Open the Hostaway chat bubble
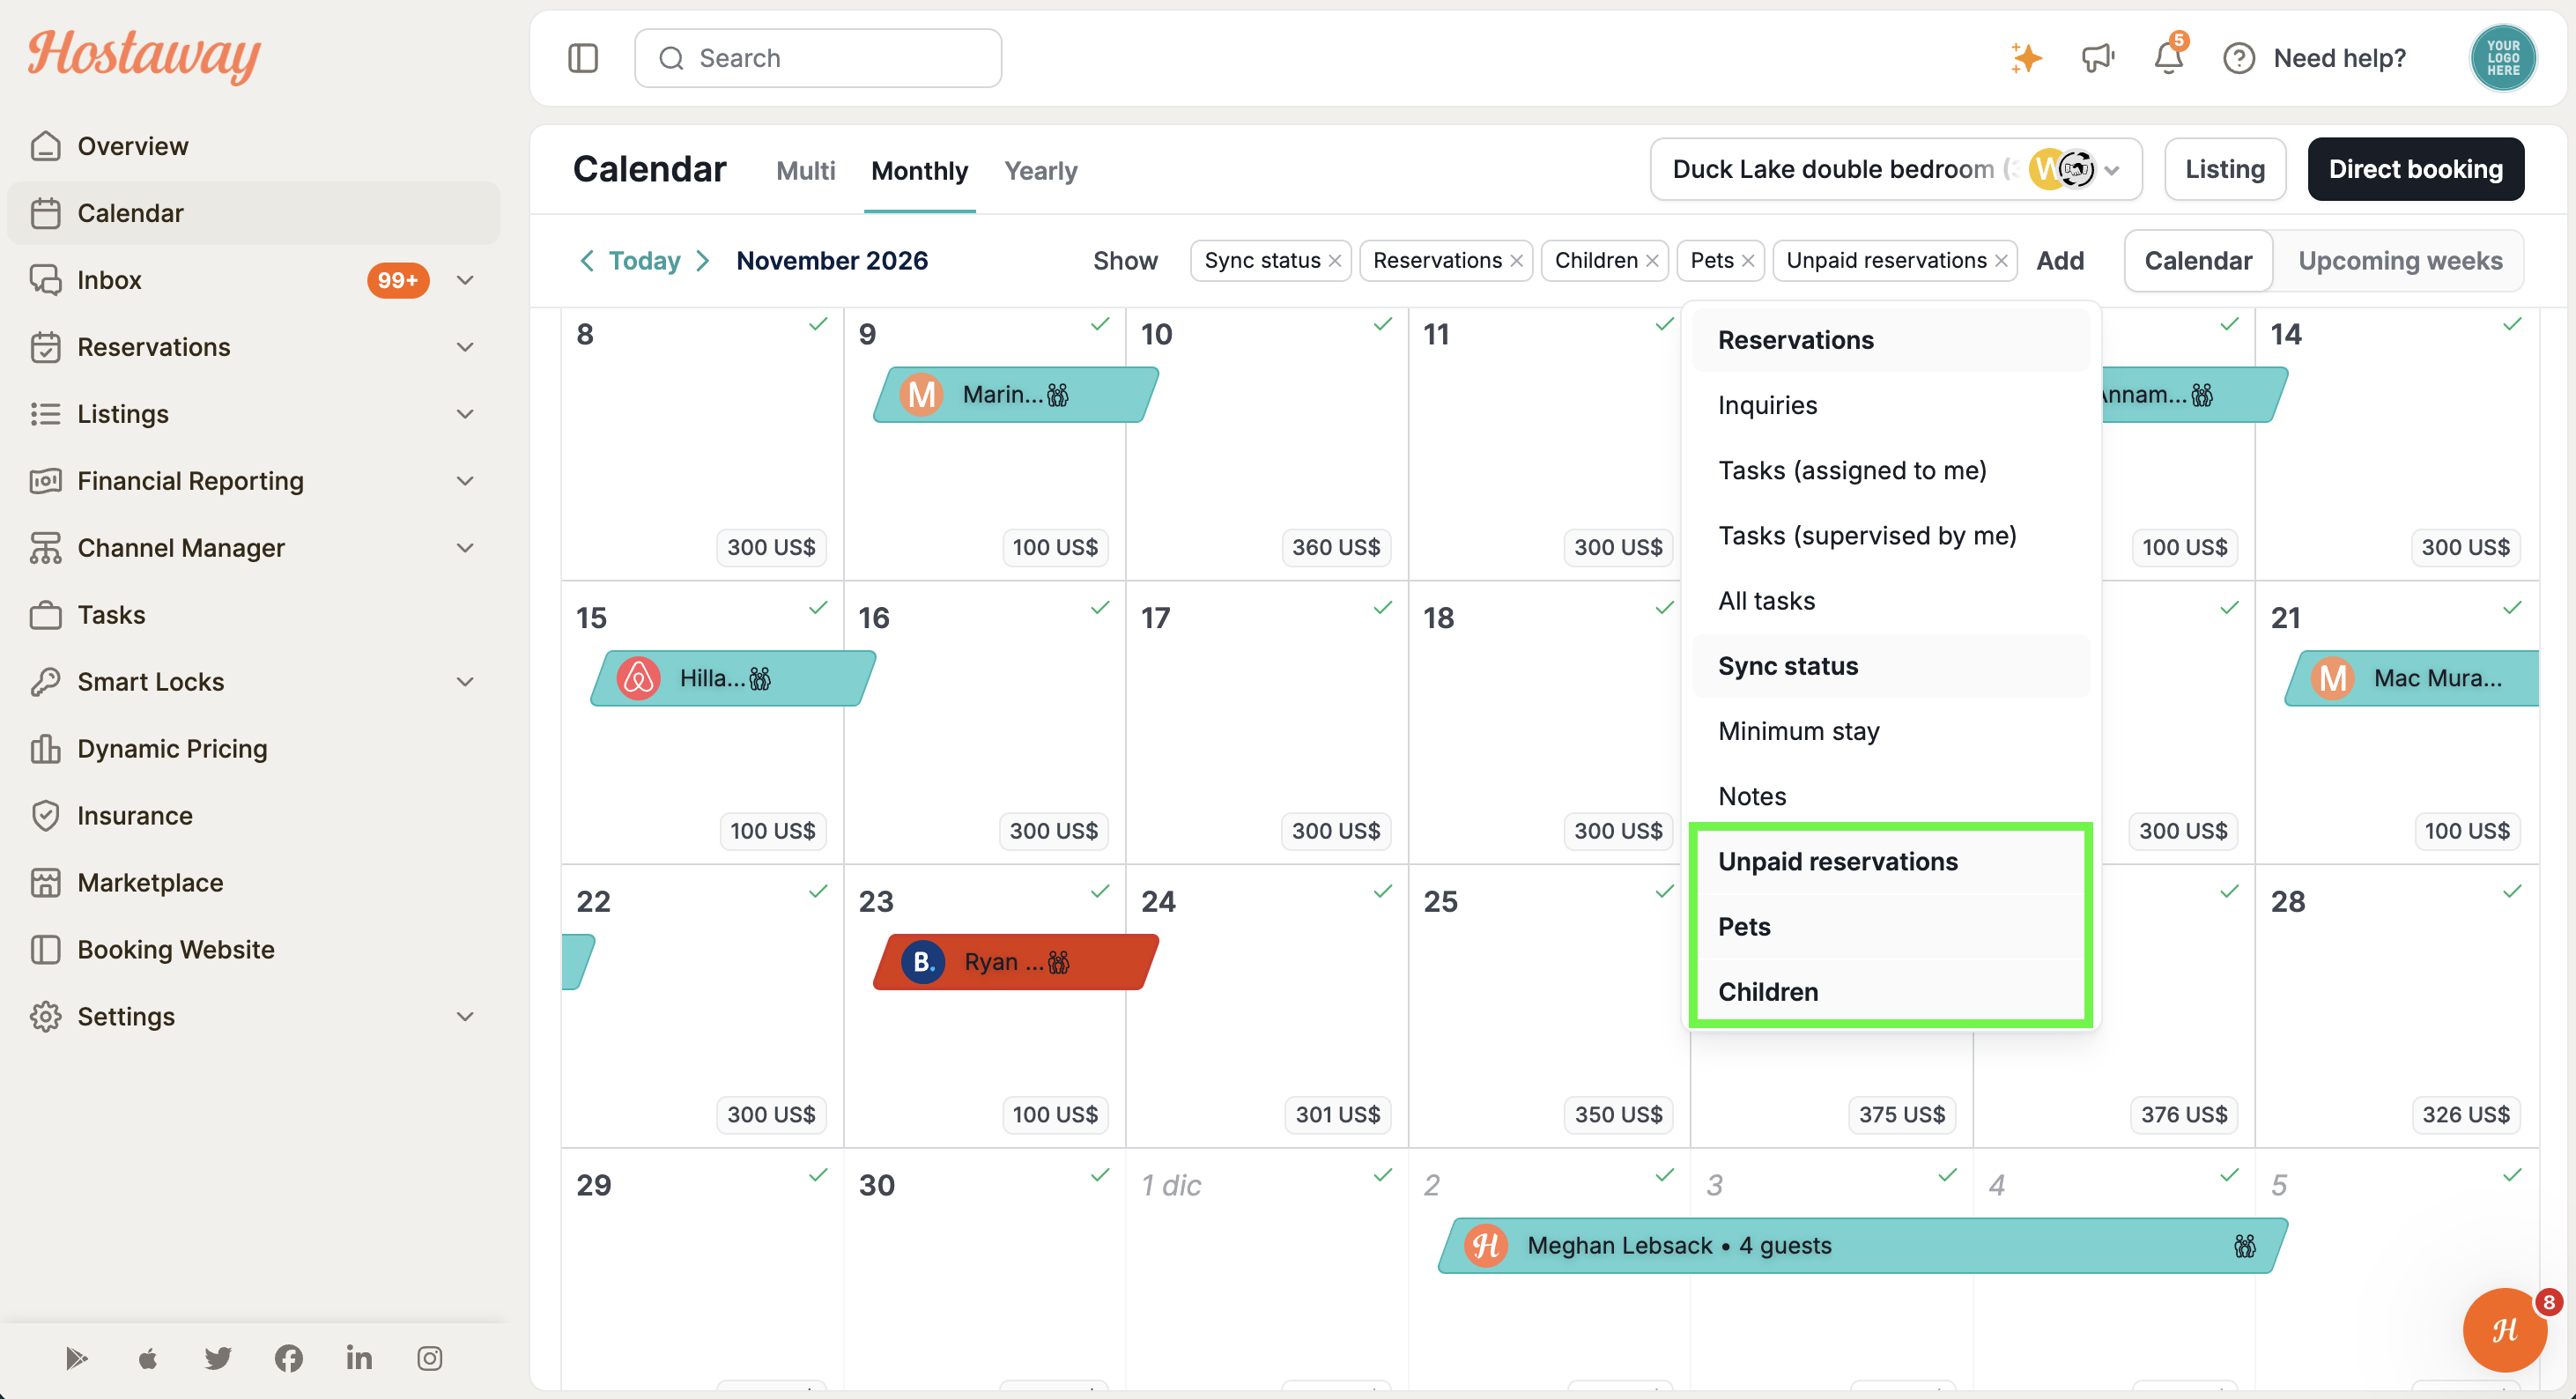 (2504, 1329)
